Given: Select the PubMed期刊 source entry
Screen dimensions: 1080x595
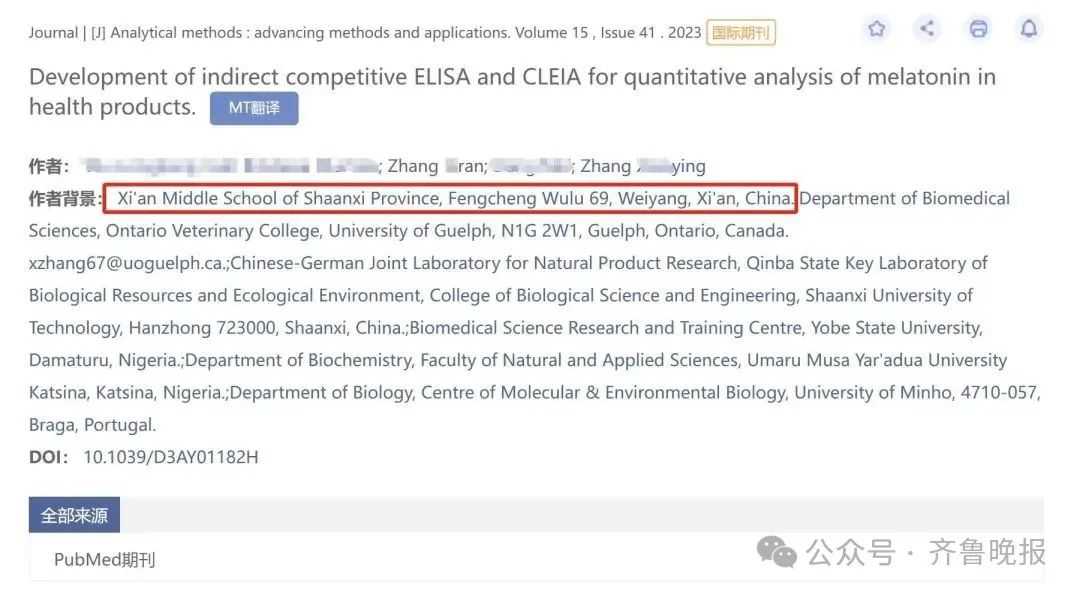Looking at the screenshot, I should pos(105,560).
